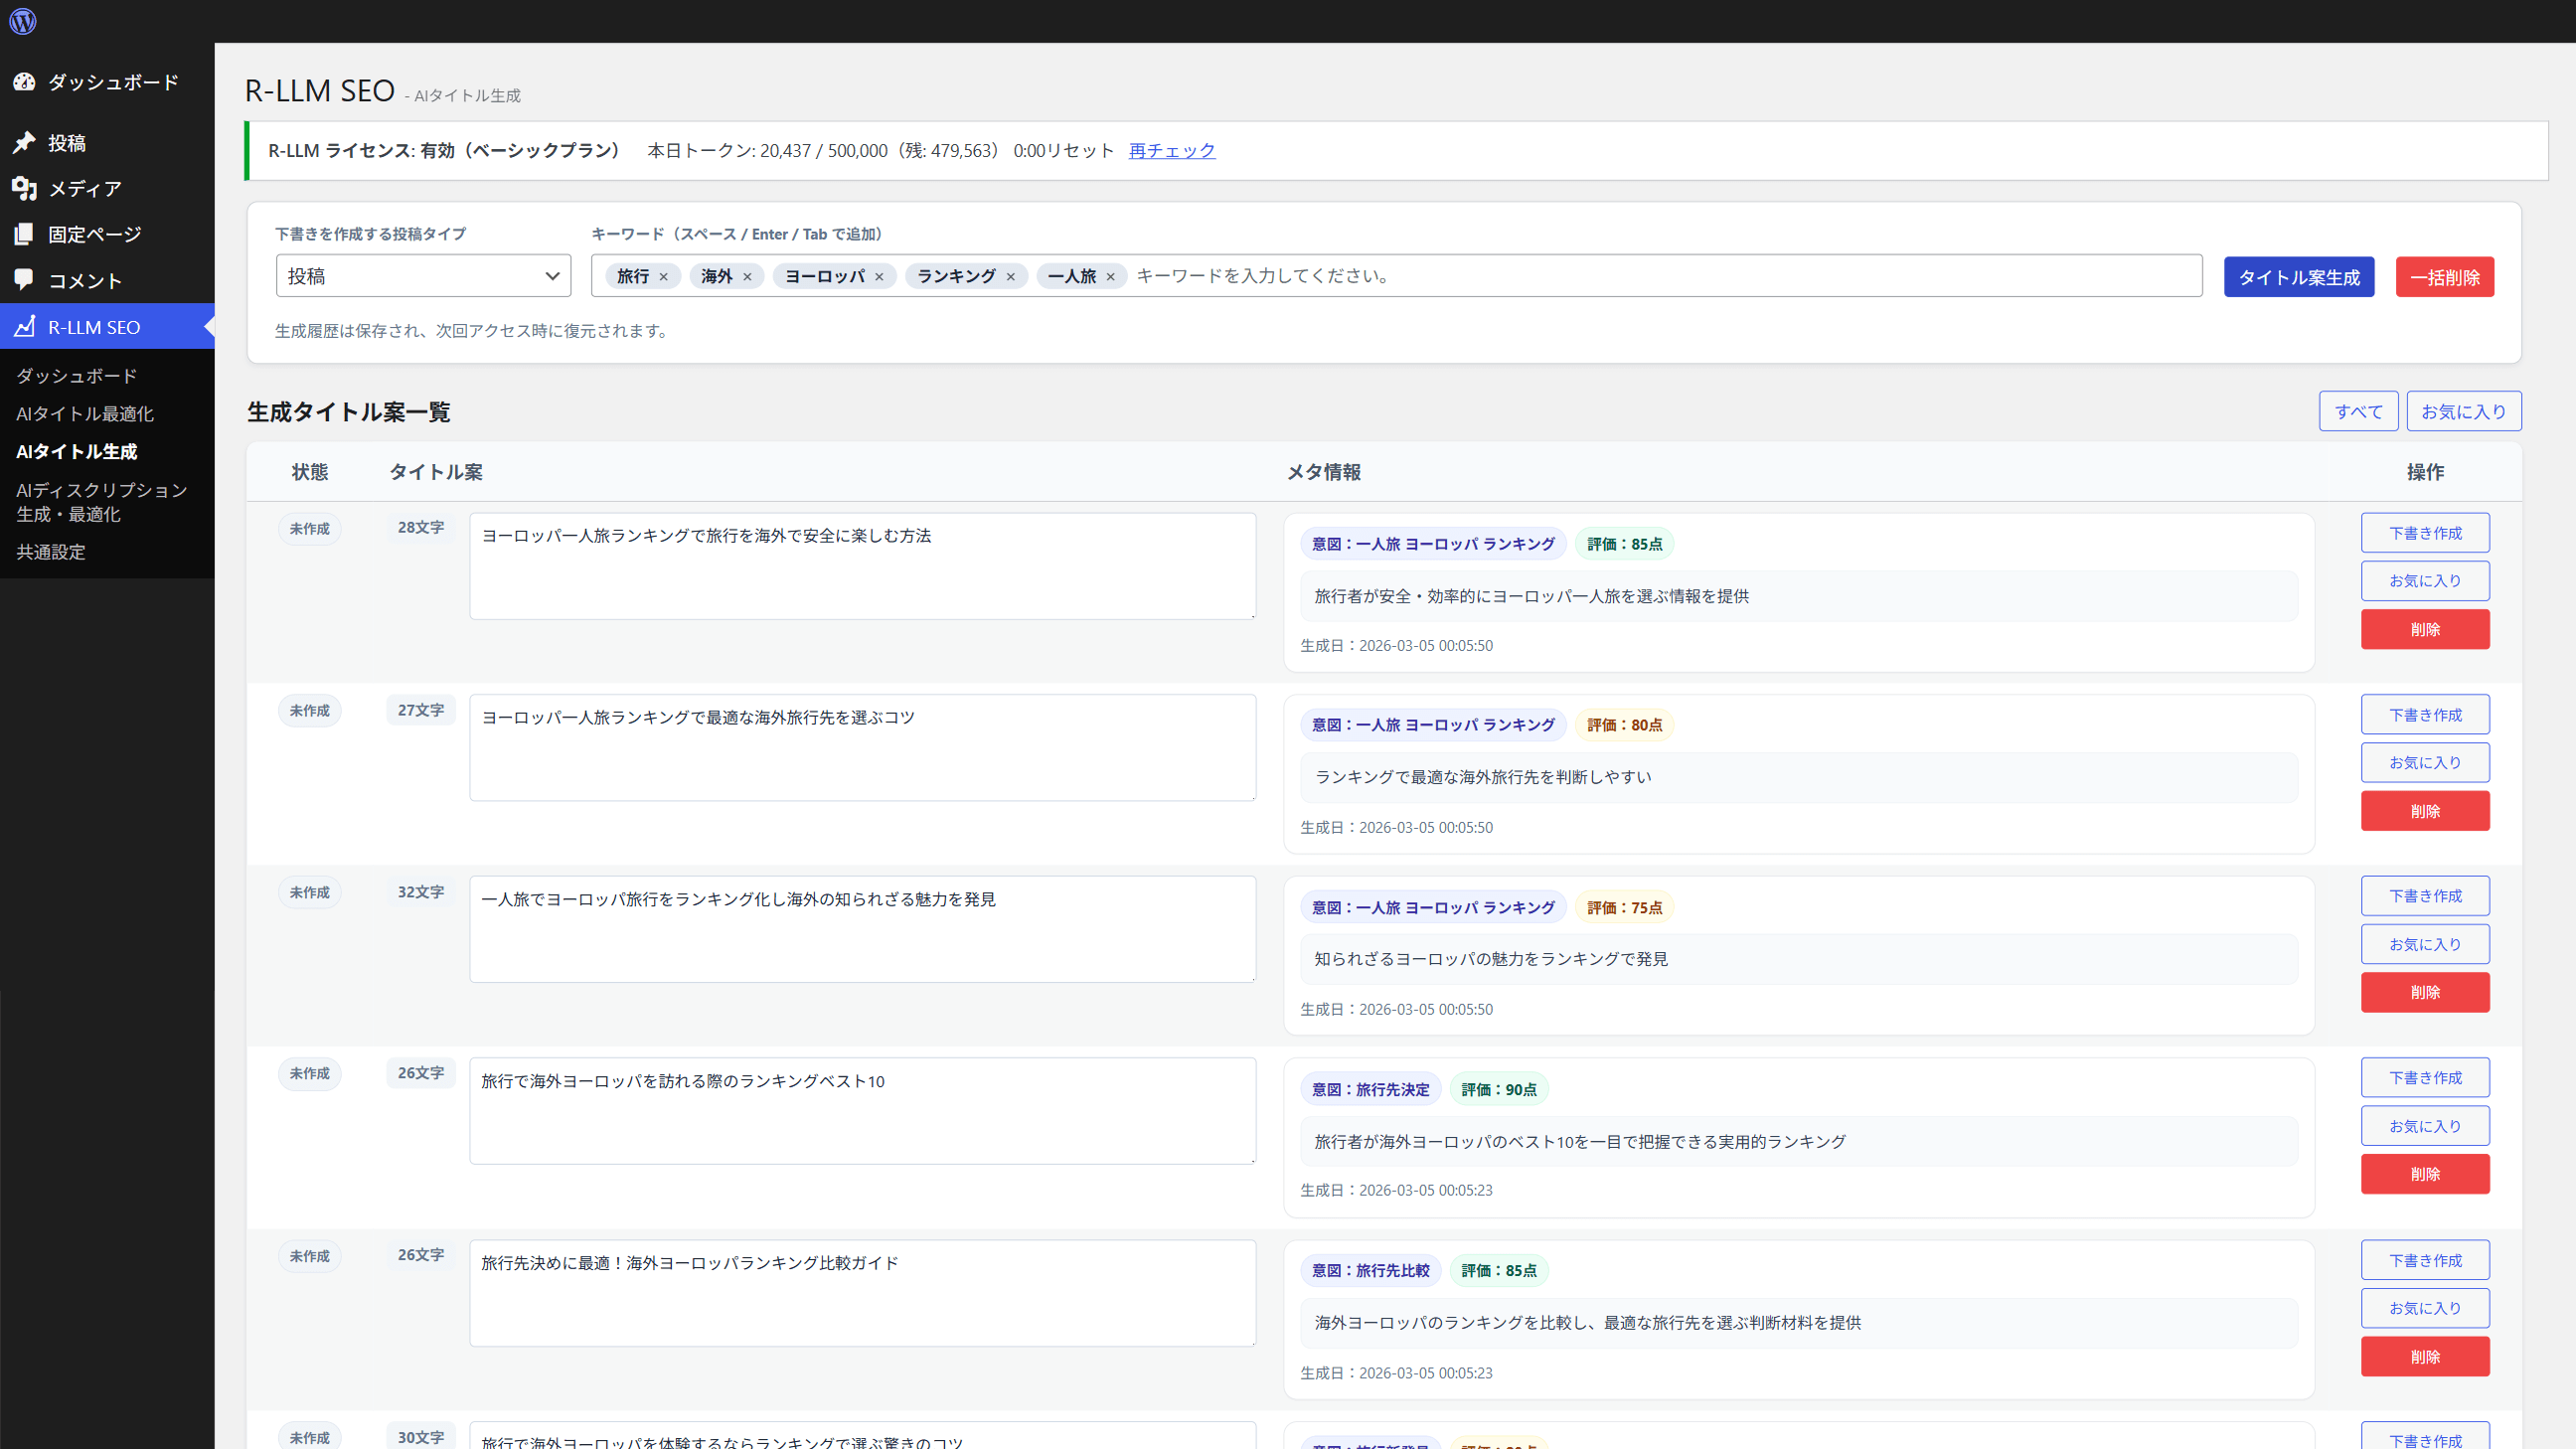Edit title ヨーロッパ一人旅ランキングで最適な海外旅行先を選ぶコツ

[863, 748]
